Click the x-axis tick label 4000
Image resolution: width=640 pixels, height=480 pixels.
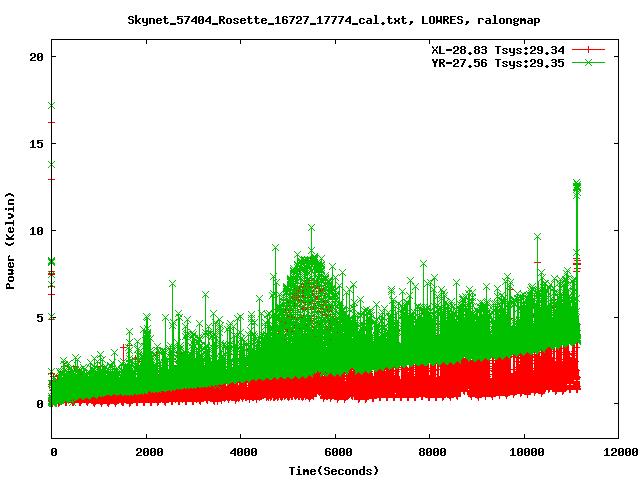(x=244, y=452)
